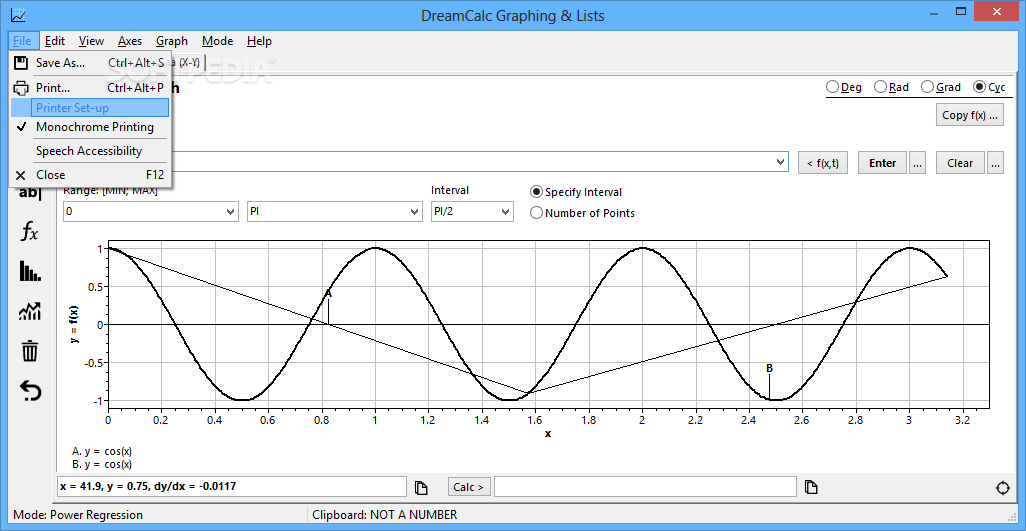Select the Rad angle mode
1026x531 pixels.
pyautogui.click(x=891, y=87)
